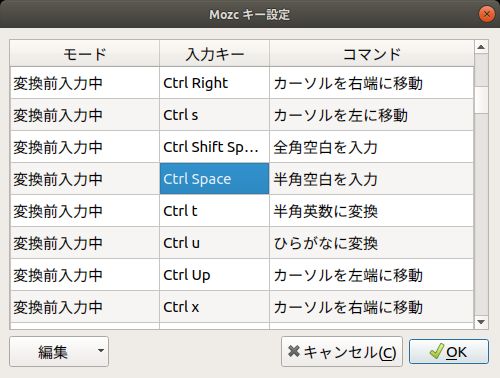
Task: Click command カーソルを右端に移動 in the Ctrl Right row
Action: (371, 83)
